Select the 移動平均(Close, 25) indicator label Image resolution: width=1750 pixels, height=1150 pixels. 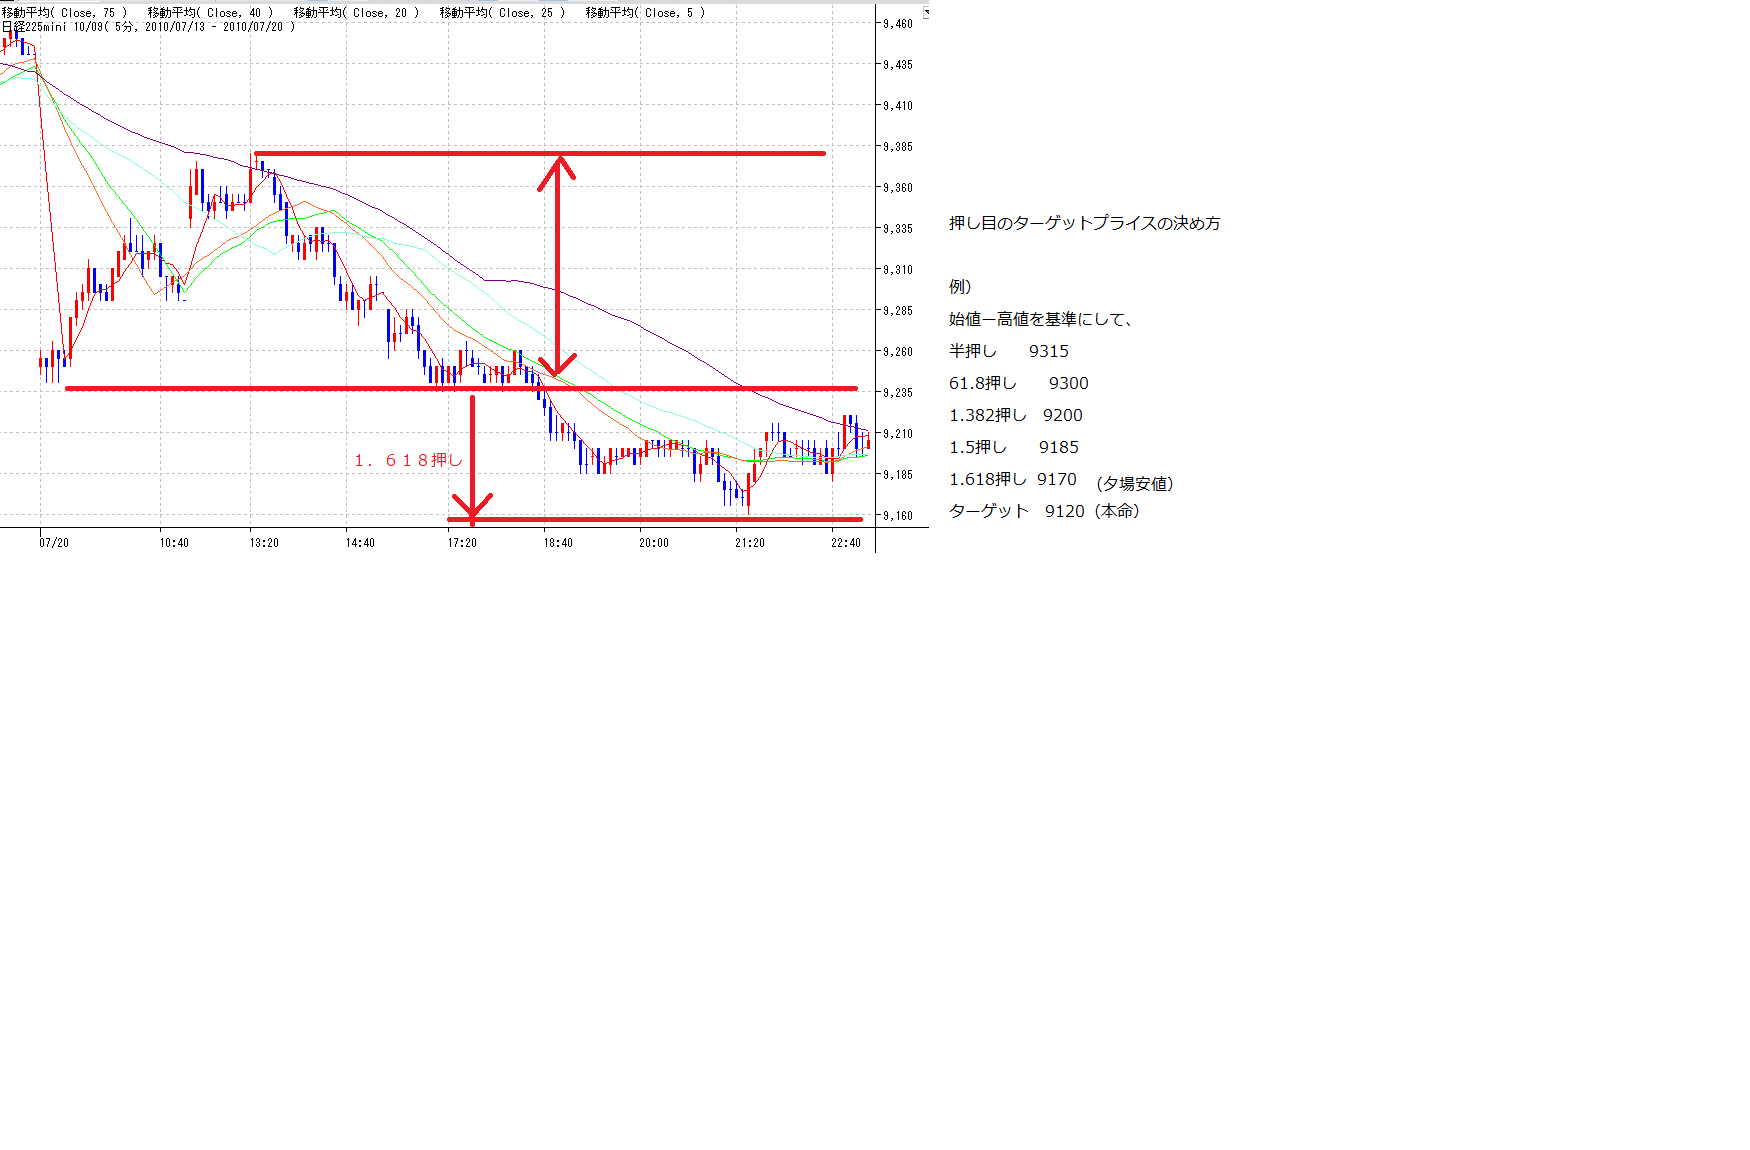pyautogui.click(x=502, y=13)
